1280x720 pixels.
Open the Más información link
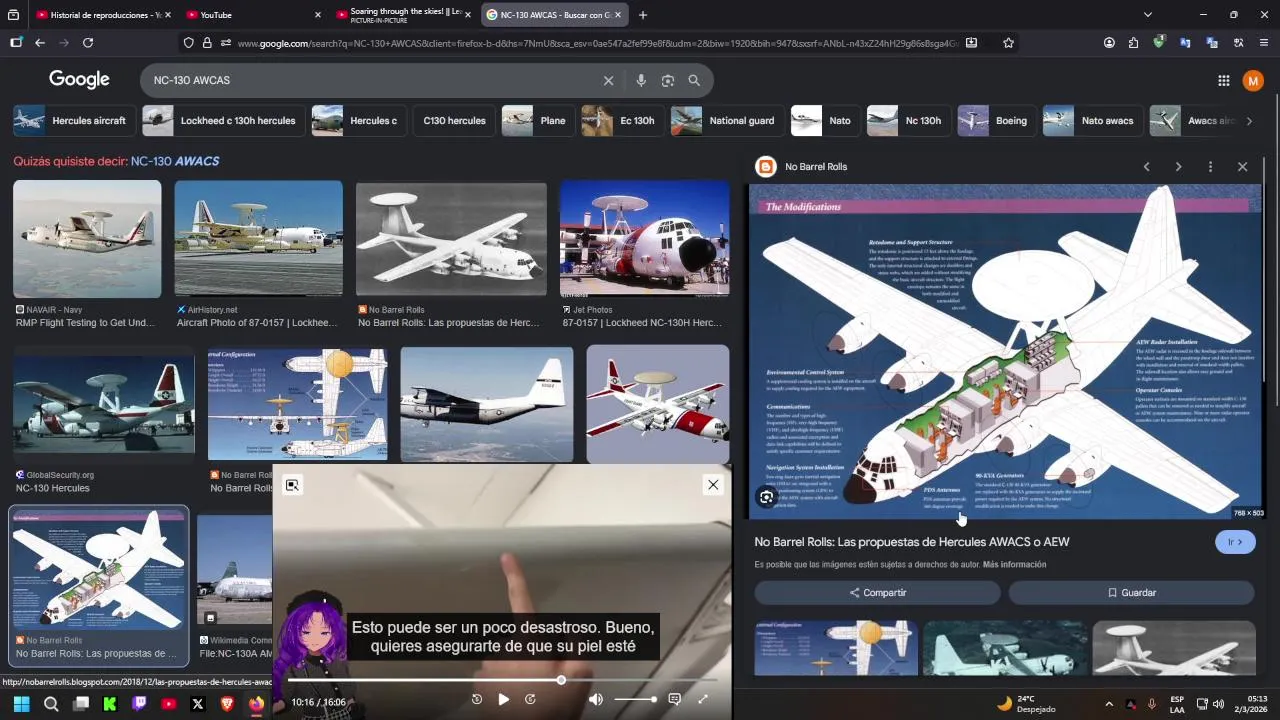[1014, 565]
